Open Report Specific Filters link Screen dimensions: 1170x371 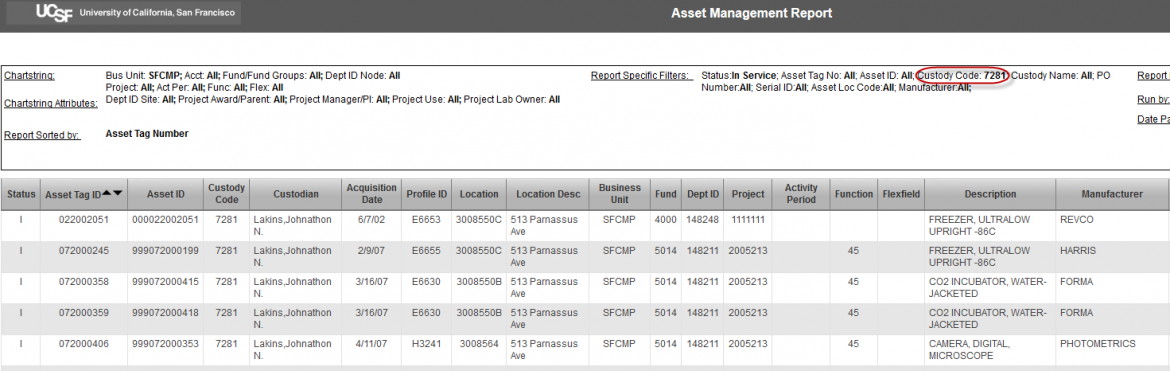point(641,75)
